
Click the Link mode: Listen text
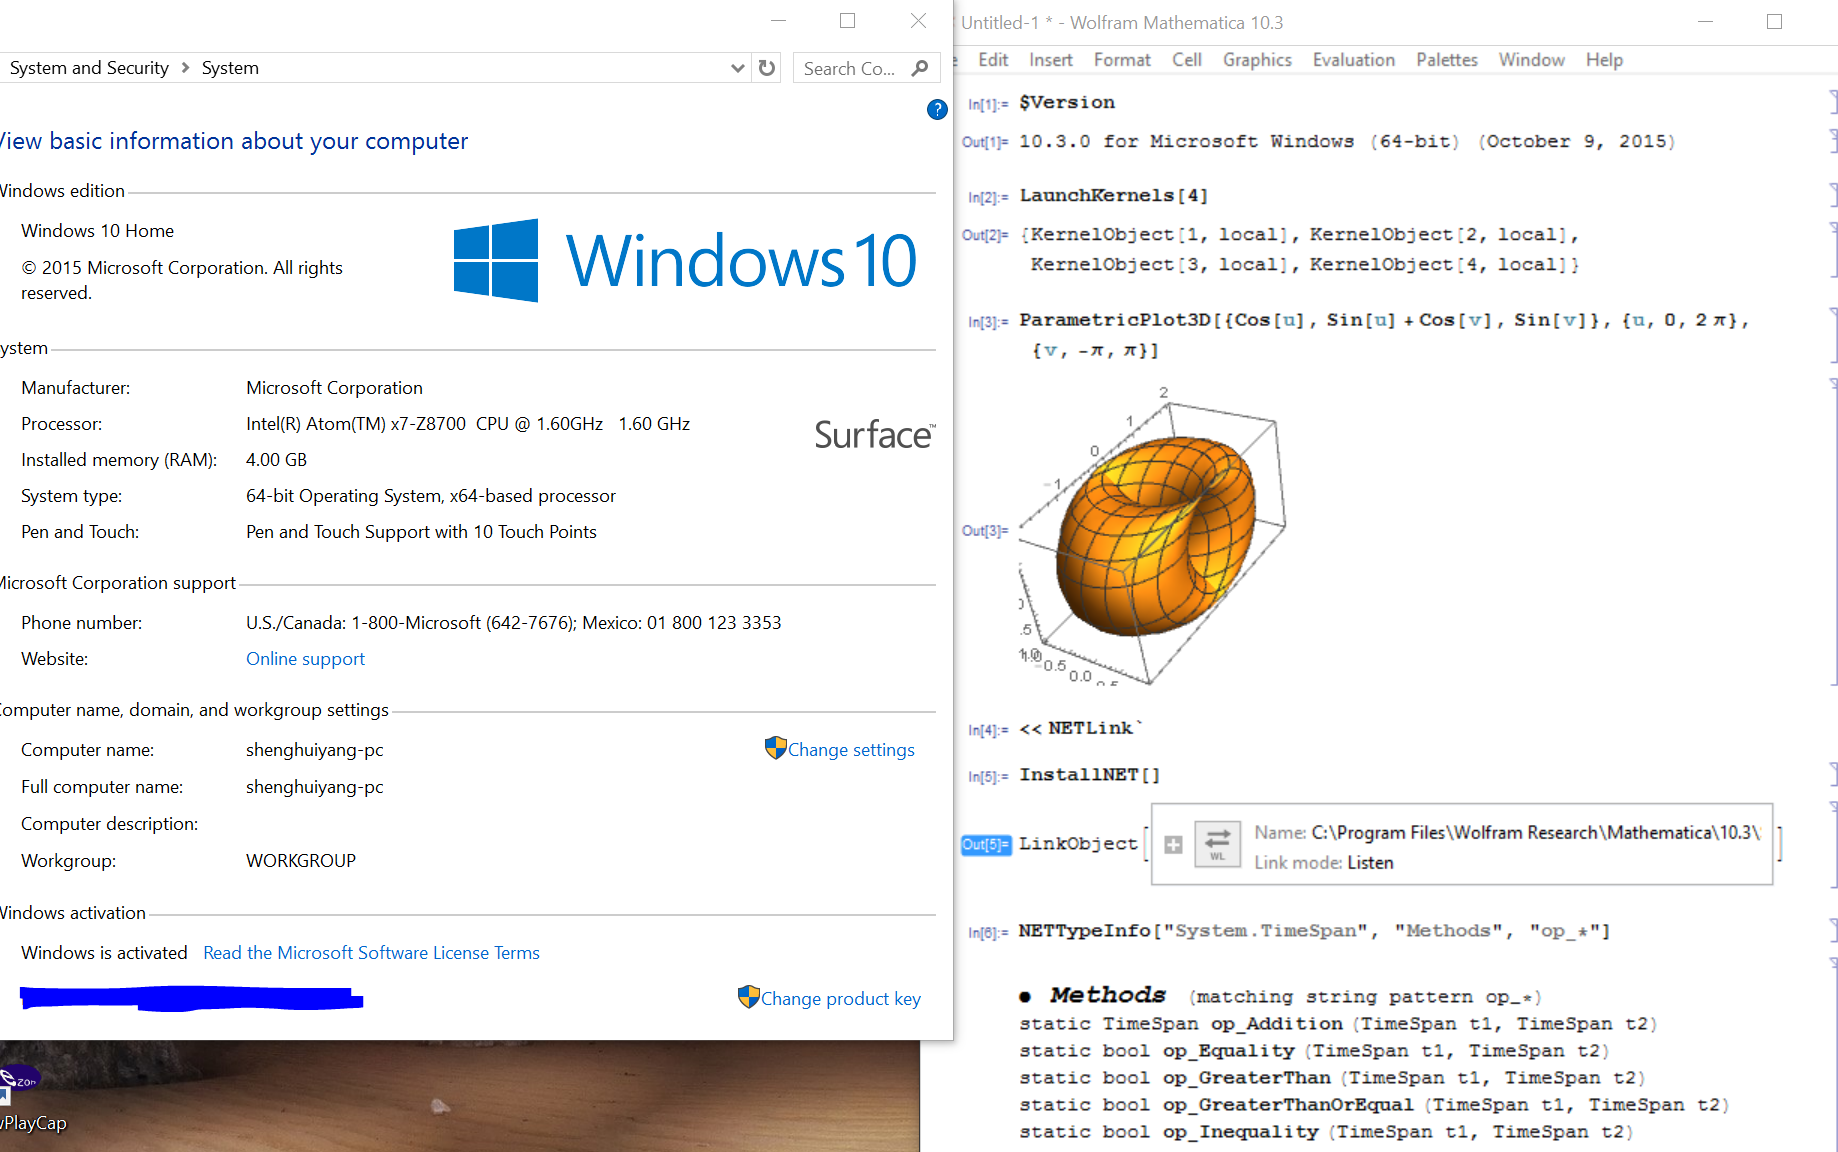[x=1324, y=863]
